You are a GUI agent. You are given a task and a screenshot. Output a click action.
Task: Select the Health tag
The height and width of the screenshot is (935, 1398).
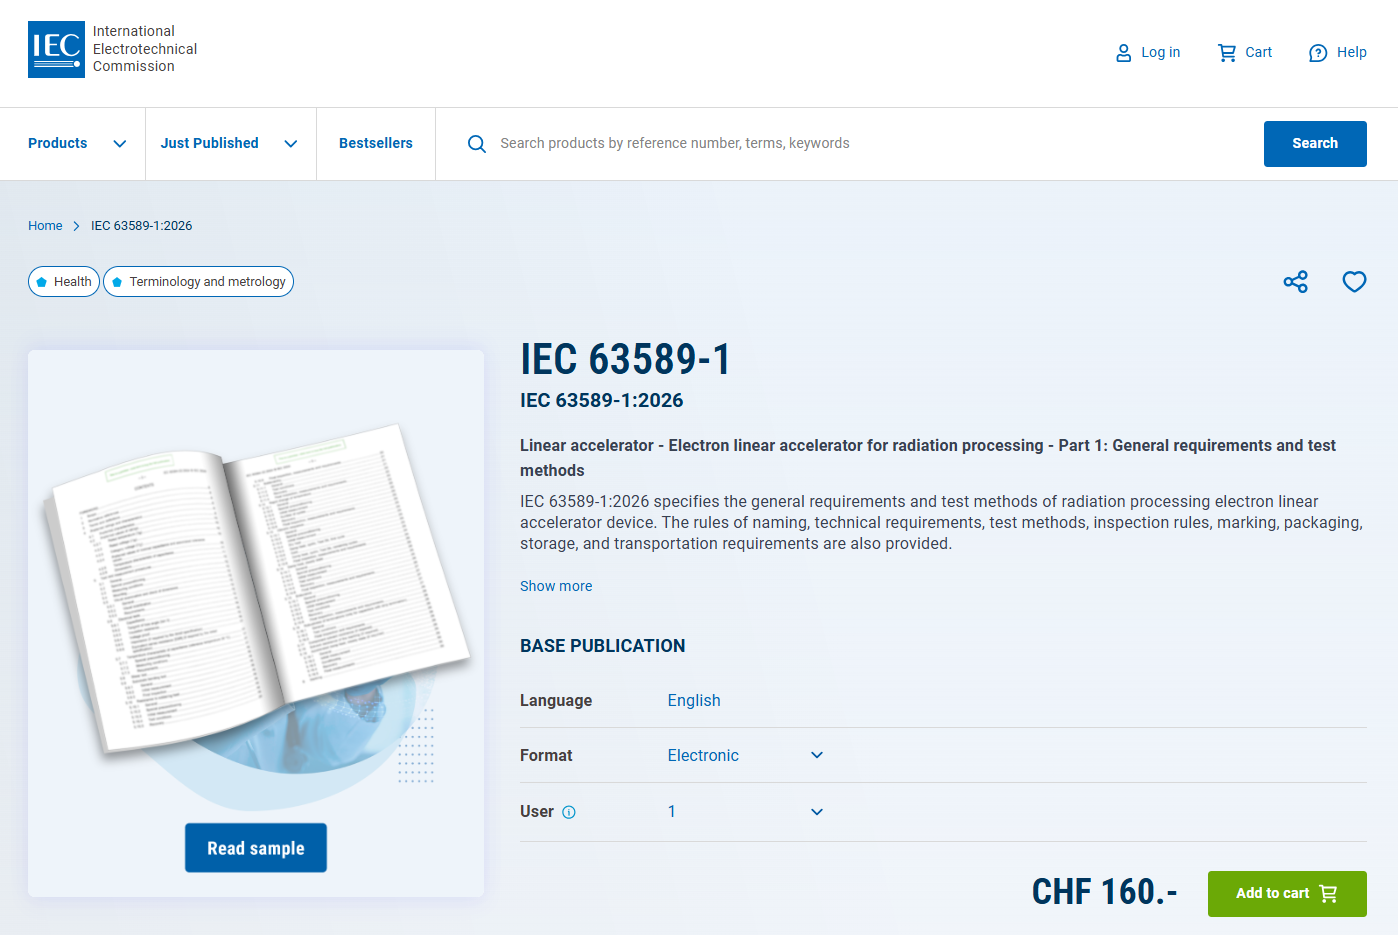pos(64,282)
